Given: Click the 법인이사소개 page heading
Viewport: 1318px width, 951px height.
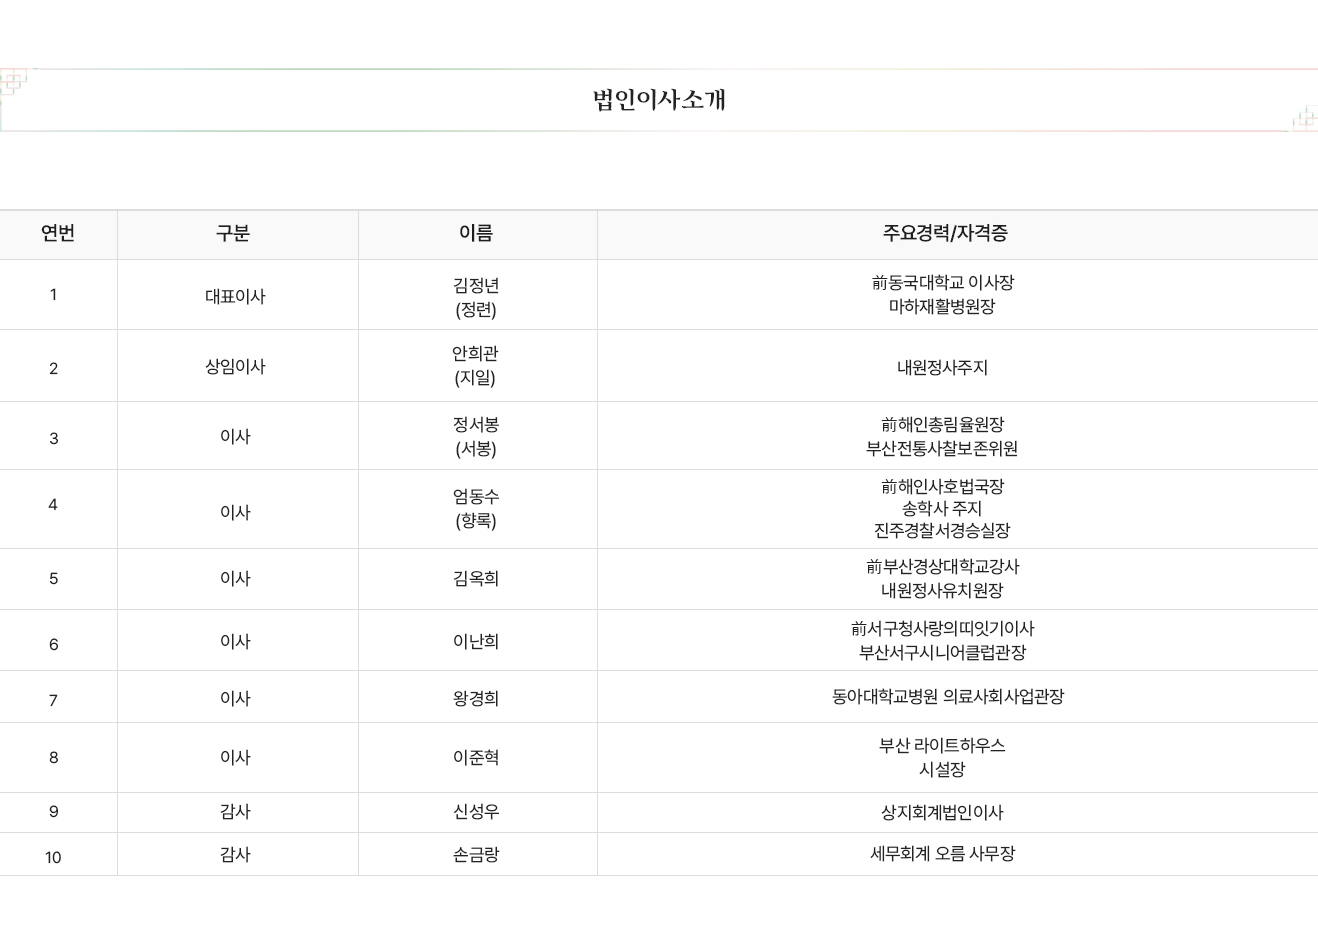Looking at the screenshot, I should (659, 100).
